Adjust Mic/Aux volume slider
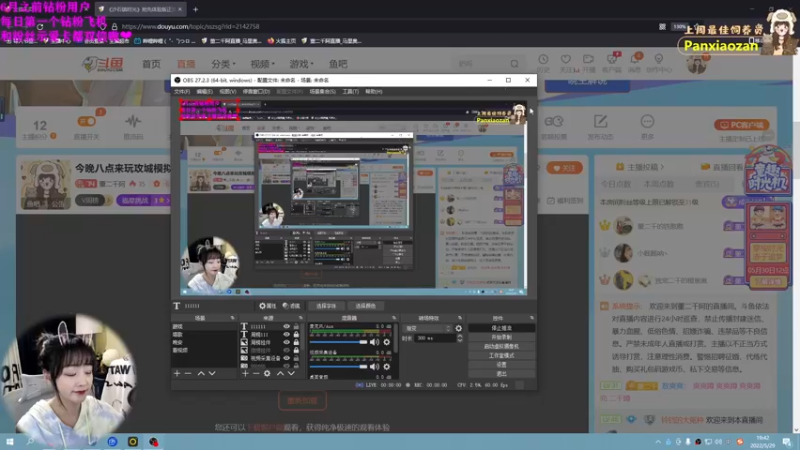The height and width of the screenshot is (450, 800). (x=339, y=342)
